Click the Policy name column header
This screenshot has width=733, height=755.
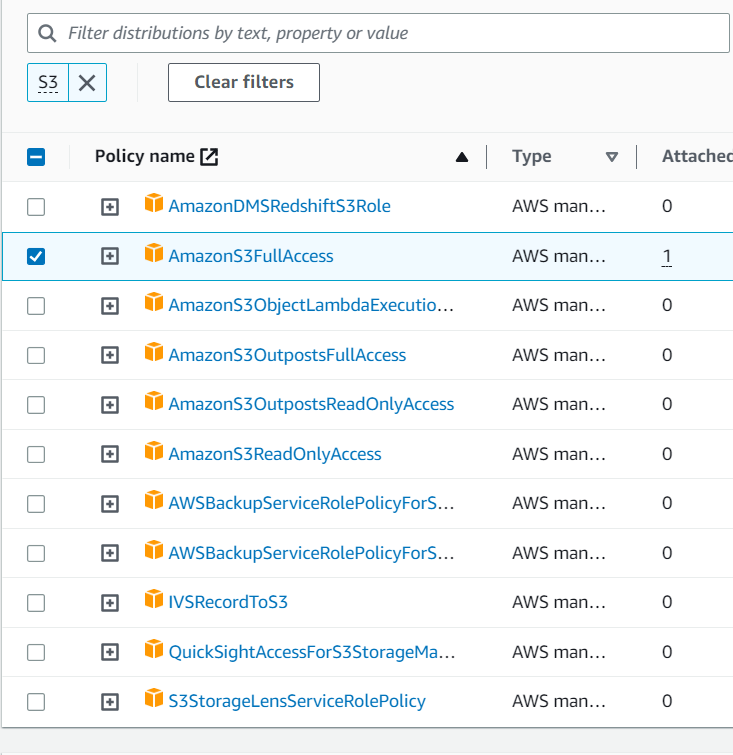point(144,156)
